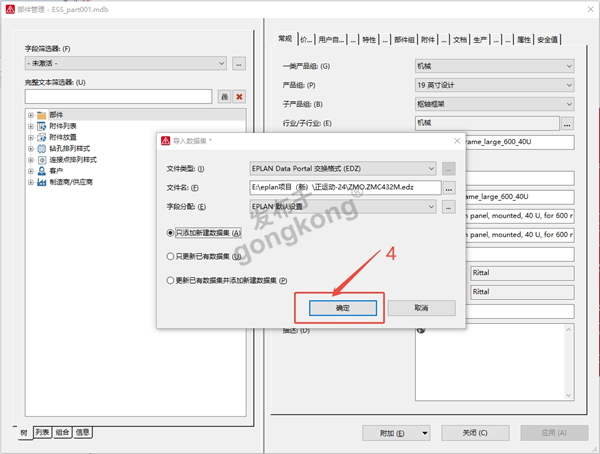
Task: Click the 客户 person icon in tree
Action: (x=41, y=171)
